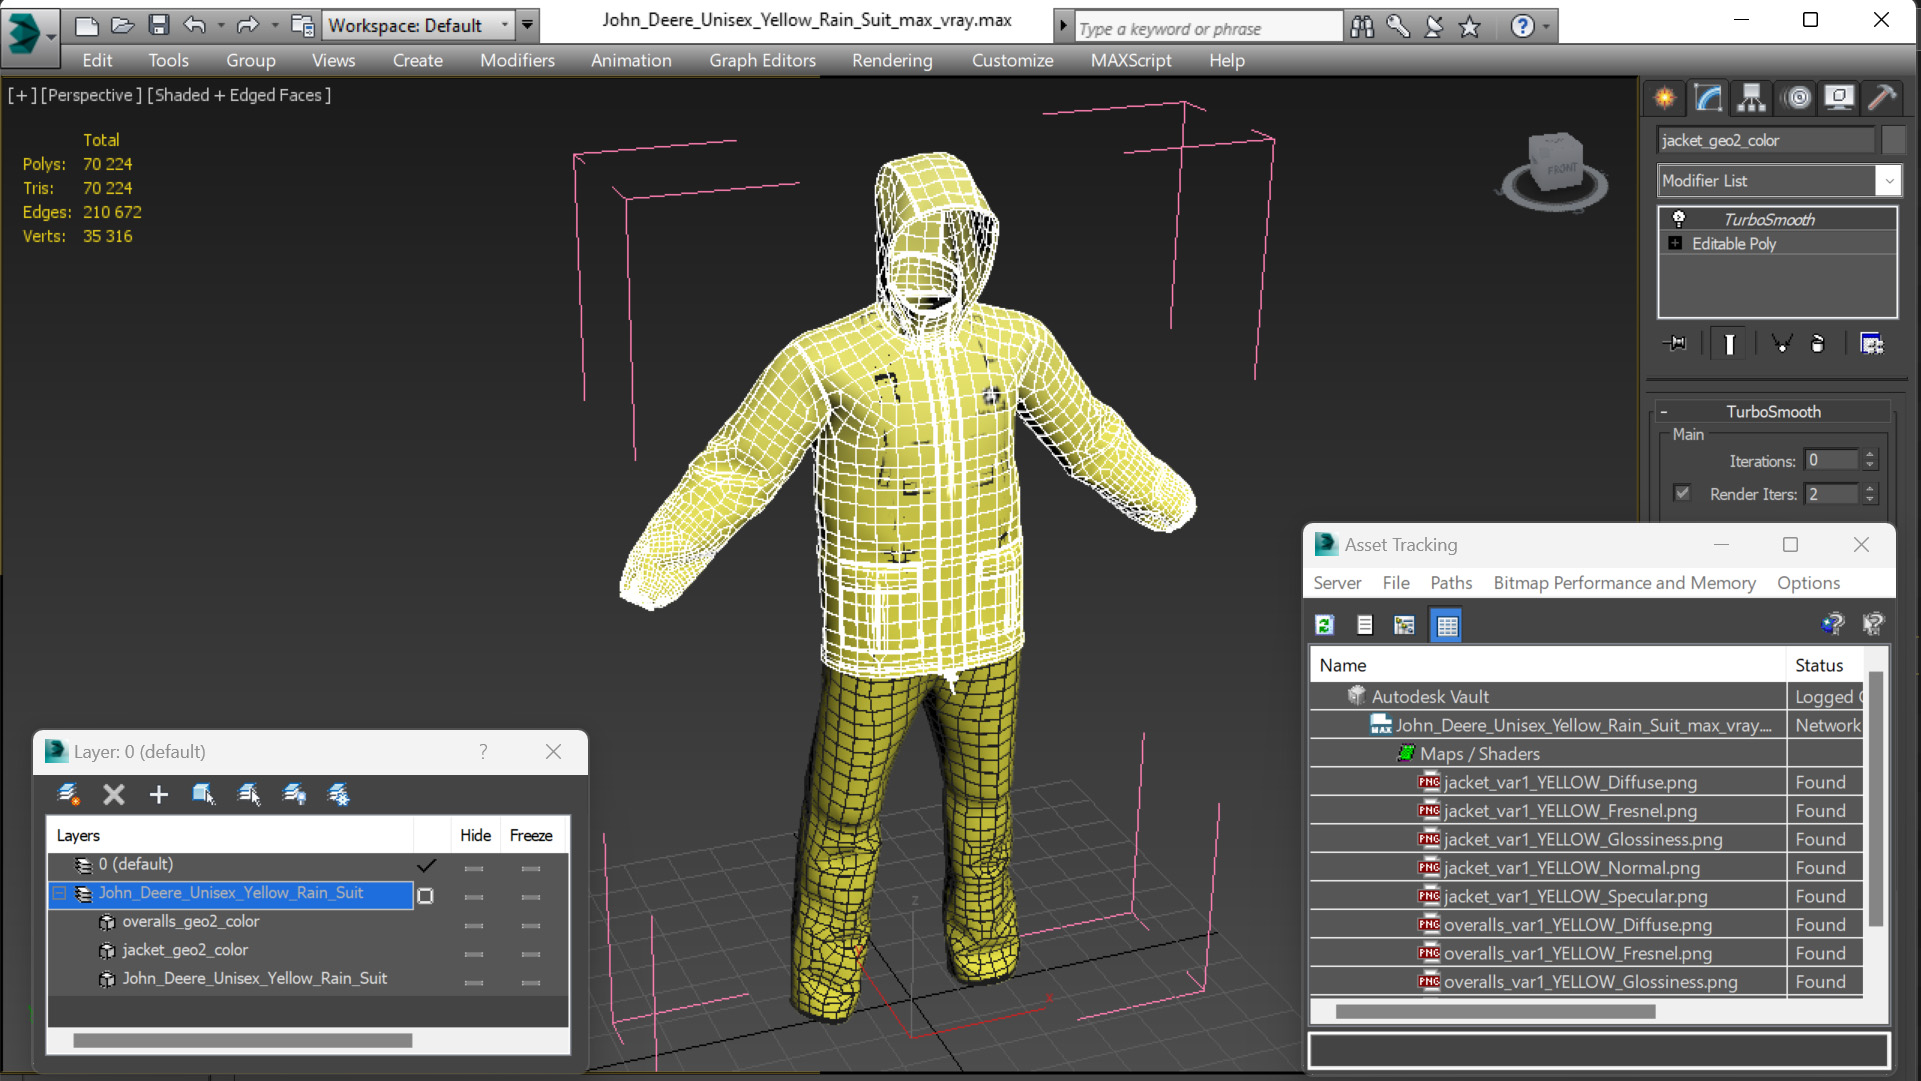
Task: Open the Utilities hammer panel
Action: tap(1881, 97)
